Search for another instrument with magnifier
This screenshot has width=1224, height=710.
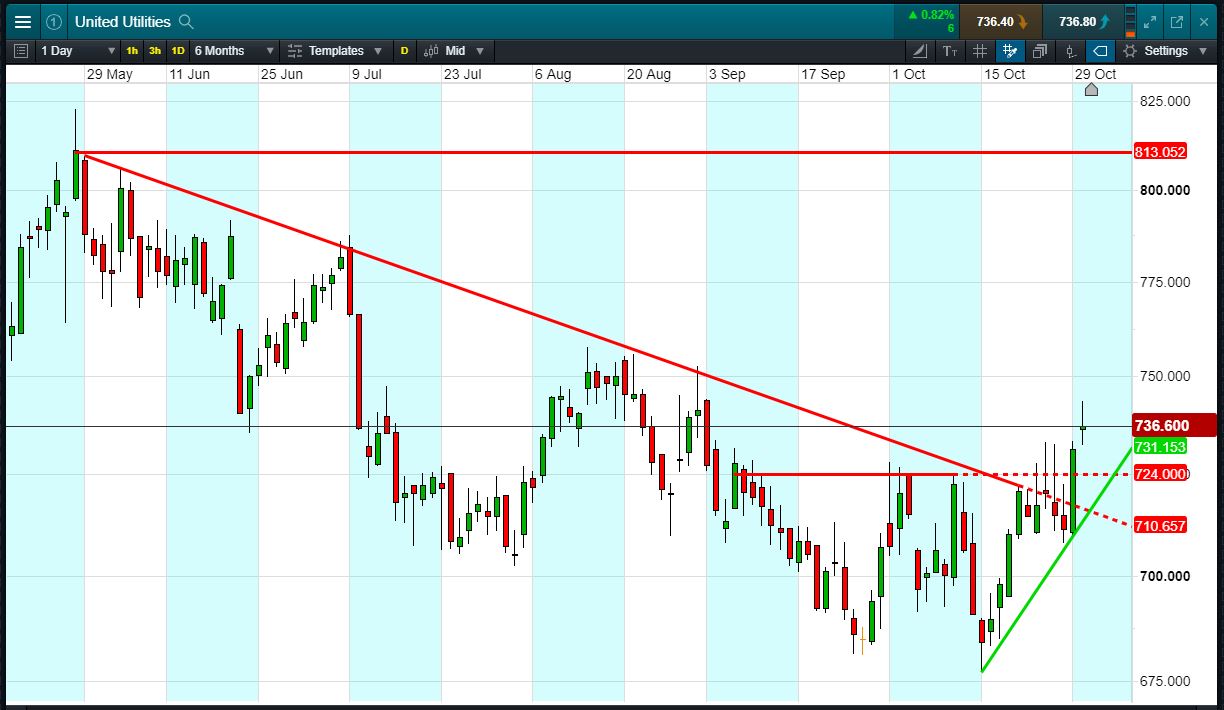point(185,22)
